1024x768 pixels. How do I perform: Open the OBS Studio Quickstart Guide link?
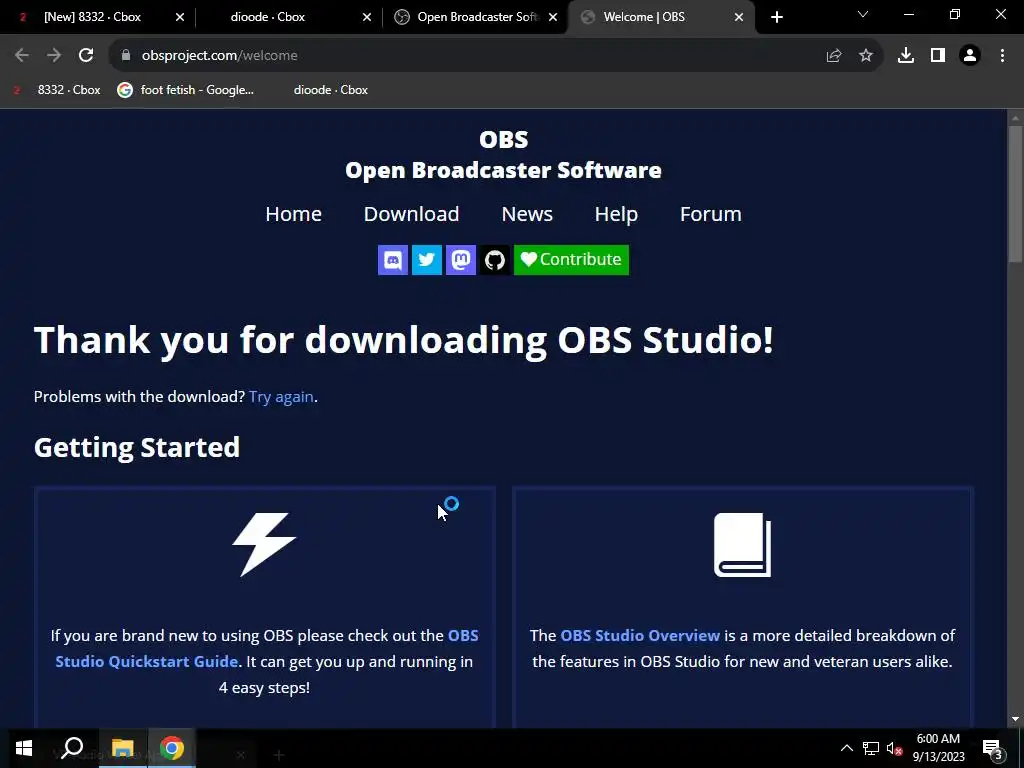(x=146, y=661)
